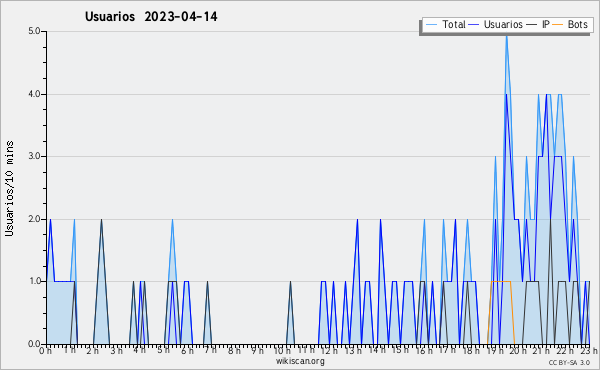Image resolution: width=600 pixels, height=370 pixels.
Task: Select the IP legend label
Action: (545, 24)
